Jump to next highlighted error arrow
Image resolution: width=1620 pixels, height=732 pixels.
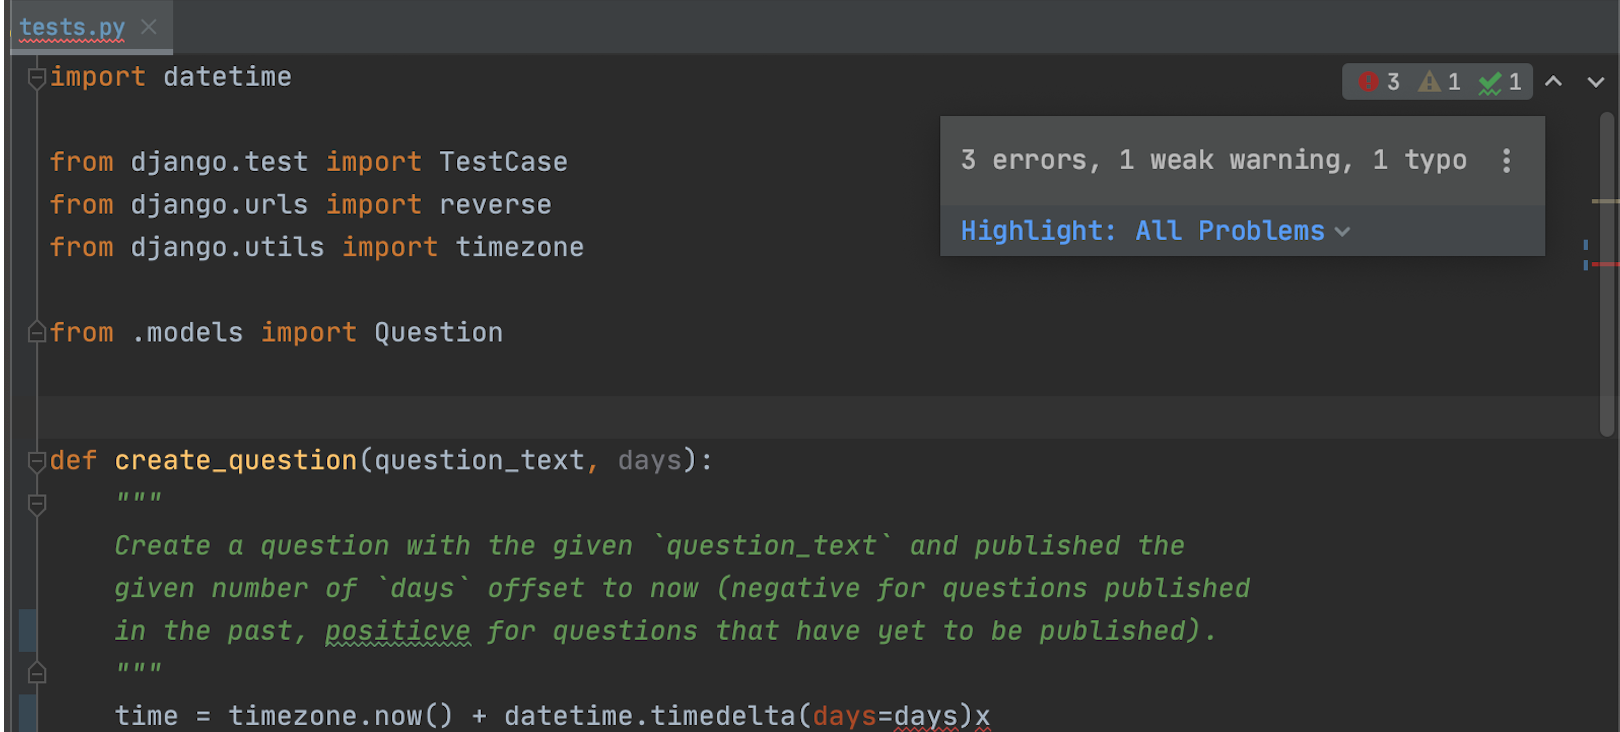(x=1596, y=82)
